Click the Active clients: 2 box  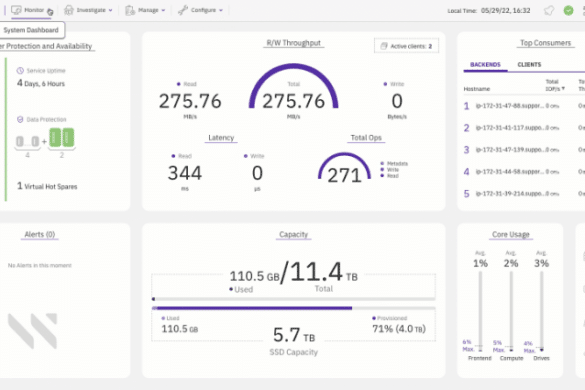point(406,46)
